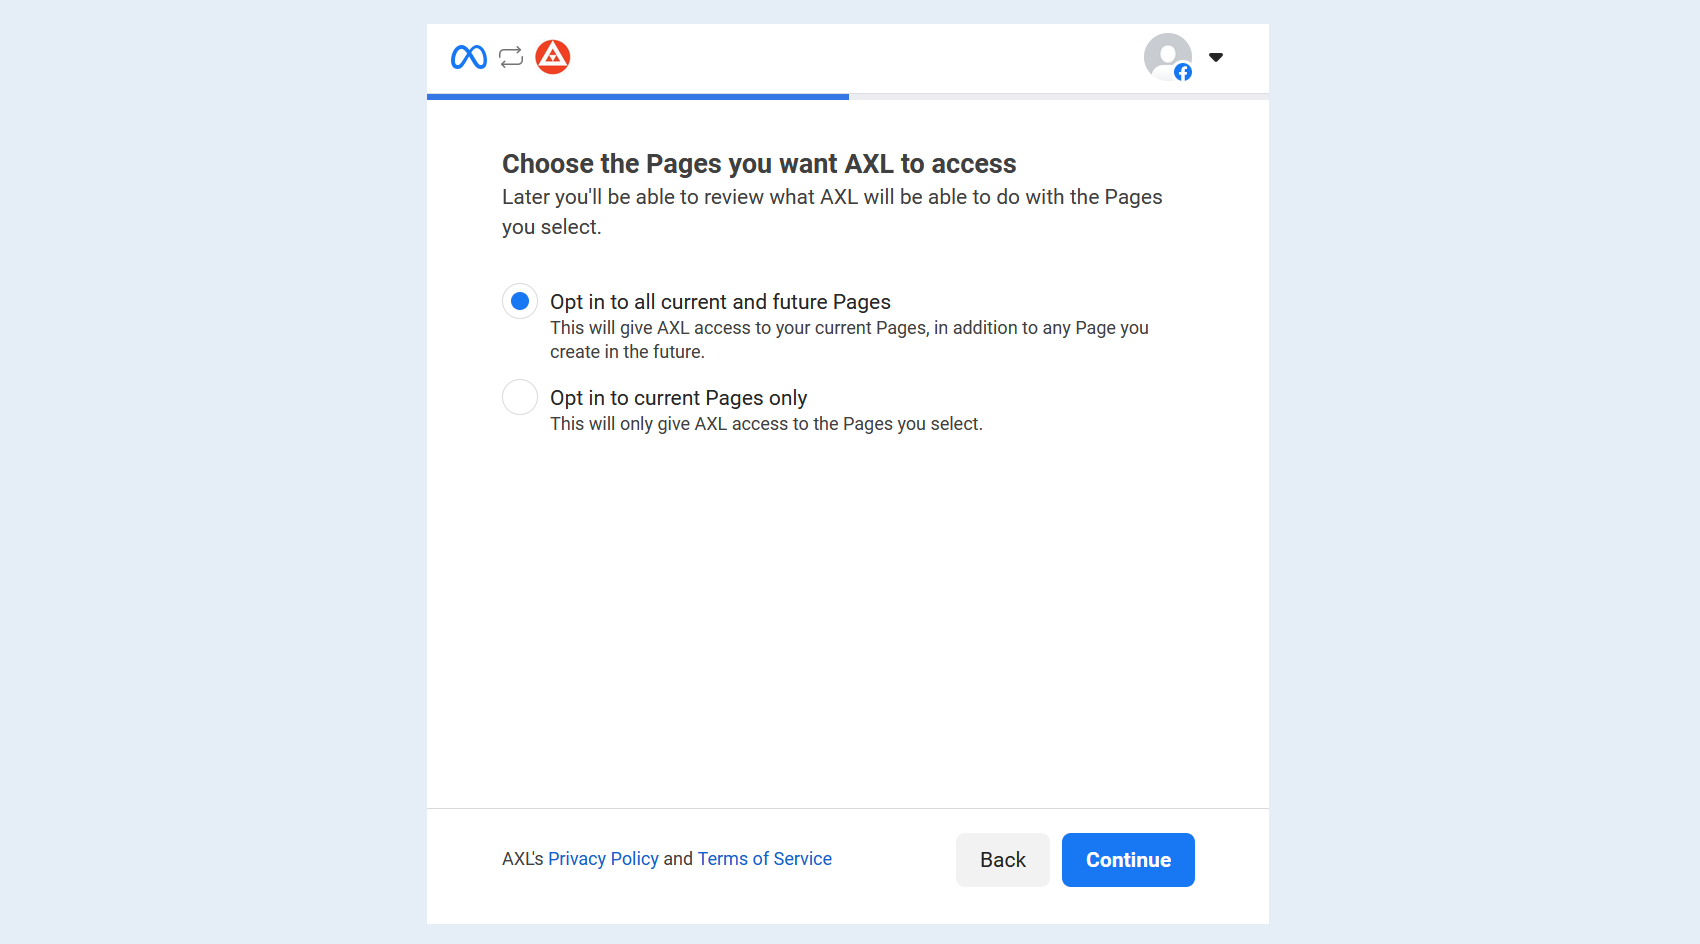
Task: Open the Terms of Service link
Action: pos(765,859)
